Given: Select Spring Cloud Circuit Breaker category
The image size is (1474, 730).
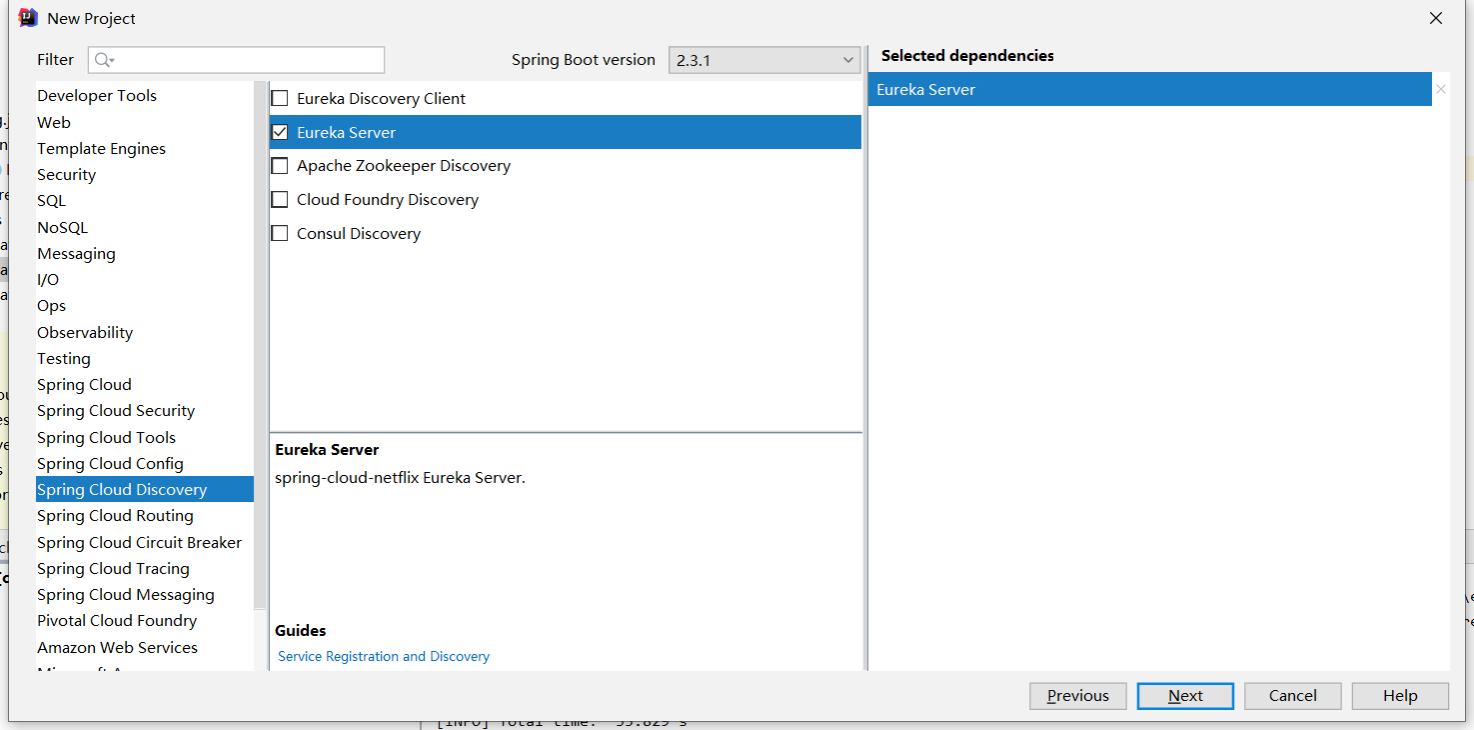Looking at the screenshot, I should [145, 542].
